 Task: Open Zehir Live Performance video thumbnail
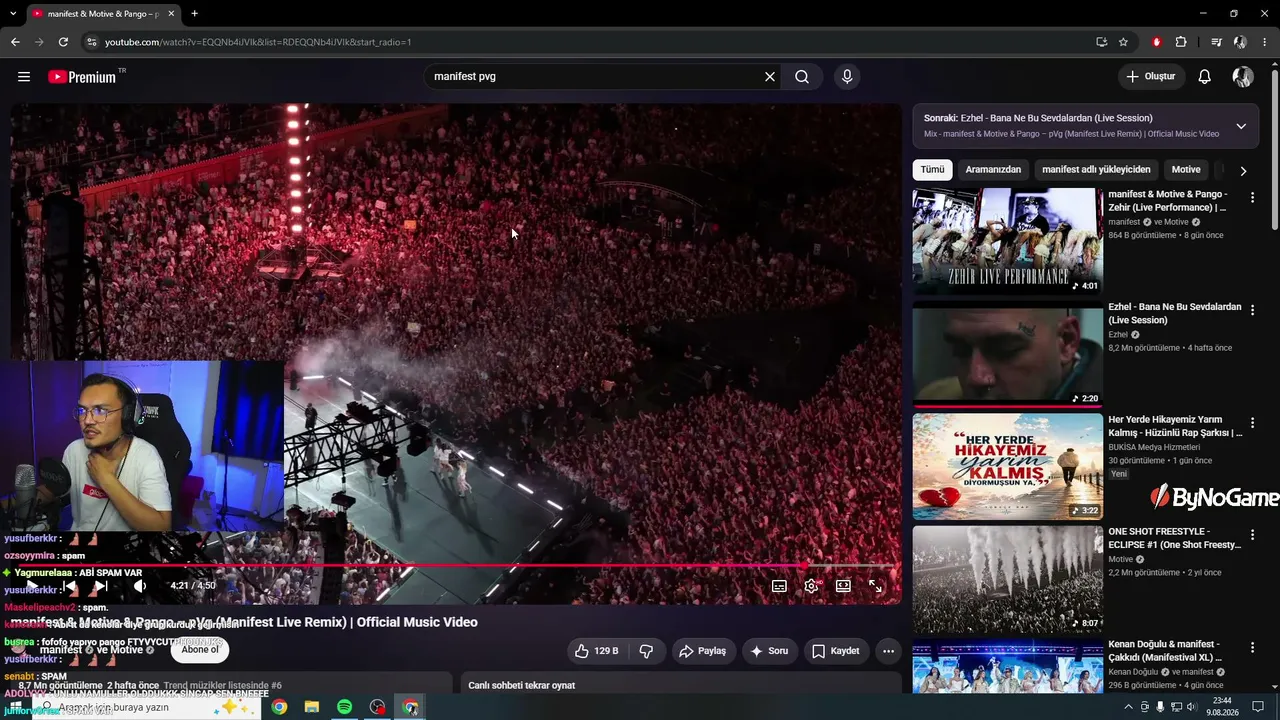(x=1008, y=240)
